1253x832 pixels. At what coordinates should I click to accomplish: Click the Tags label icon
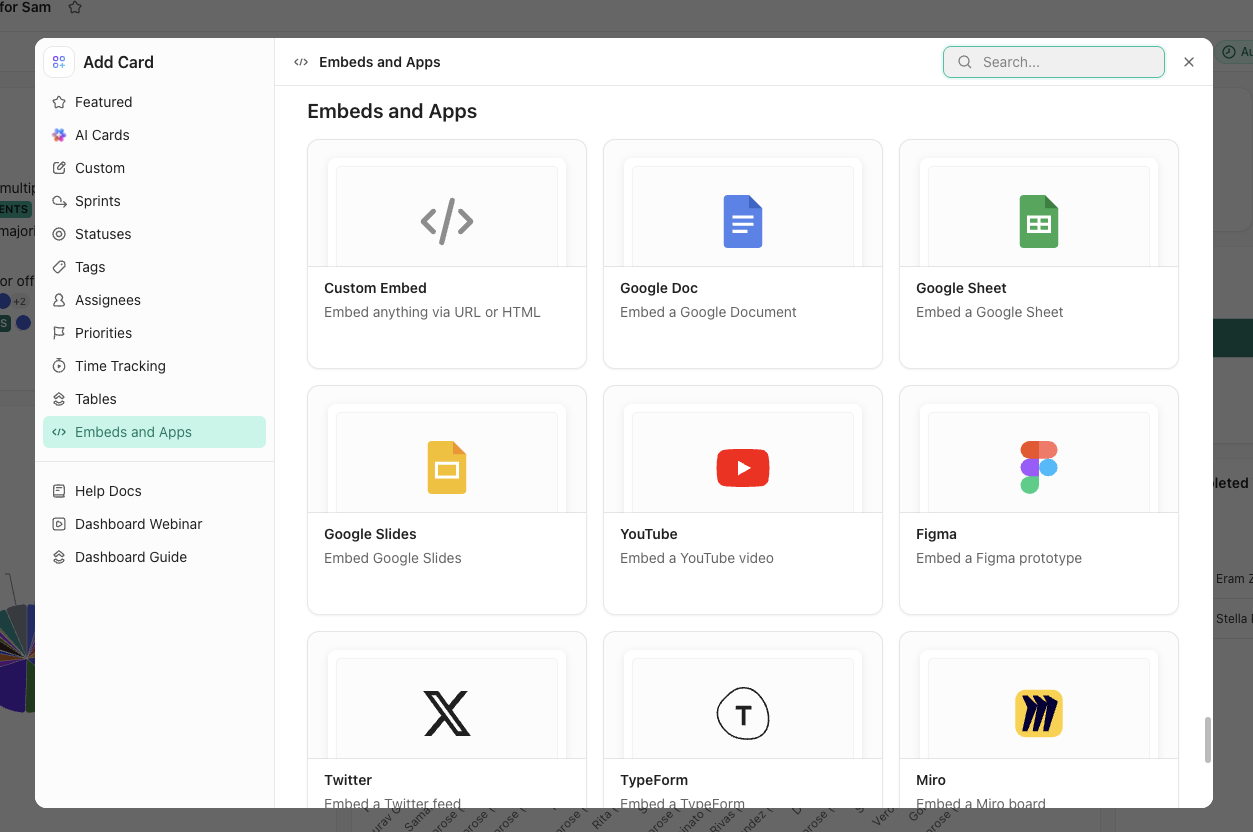59,267
